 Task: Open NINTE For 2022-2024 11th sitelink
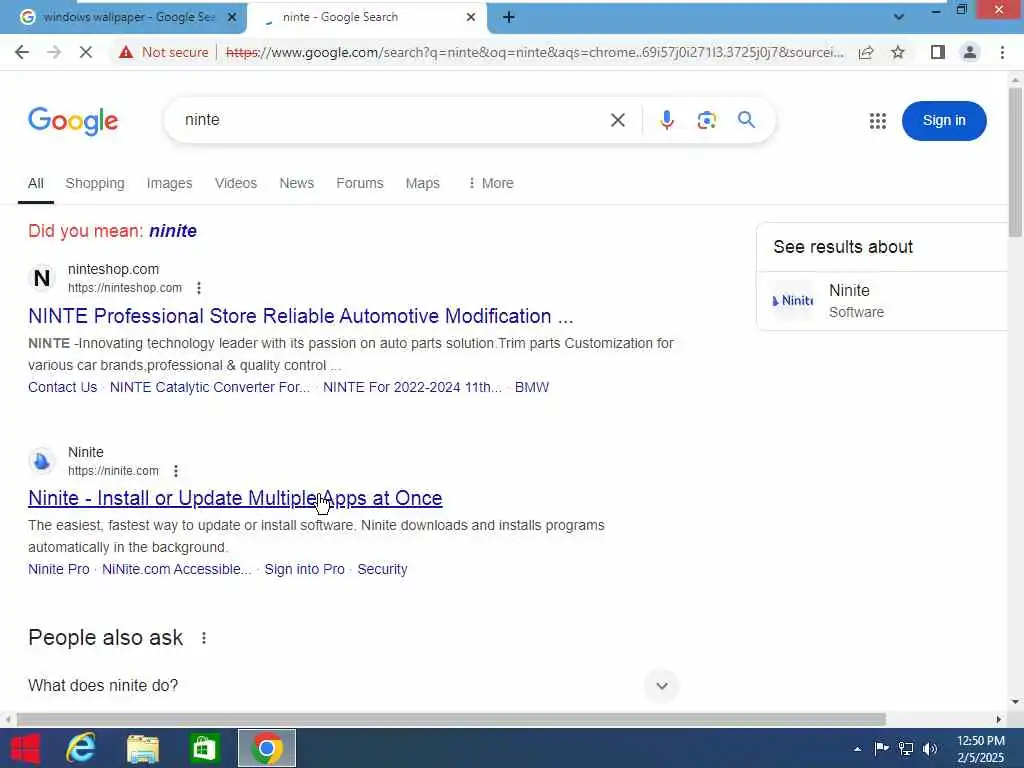(412, 387)
